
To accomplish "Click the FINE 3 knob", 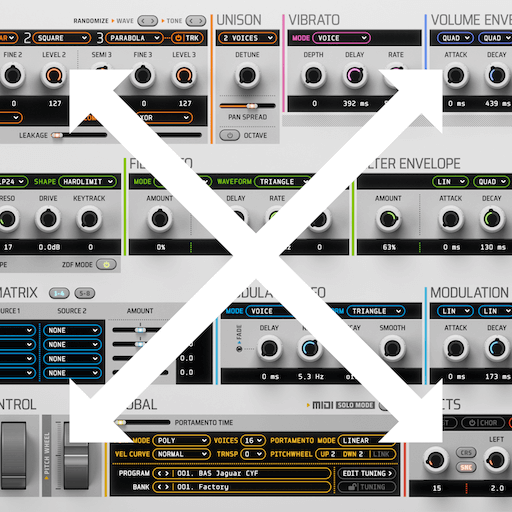I will (143, 75).
